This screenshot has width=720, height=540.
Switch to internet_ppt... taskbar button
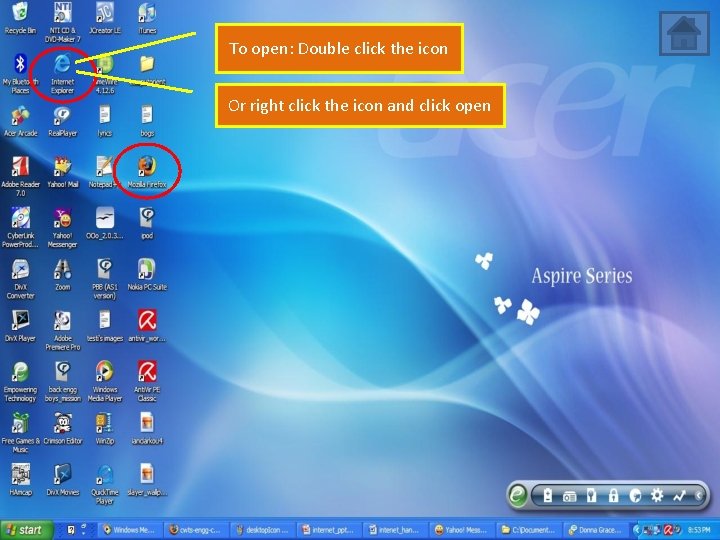coord(329,530)
